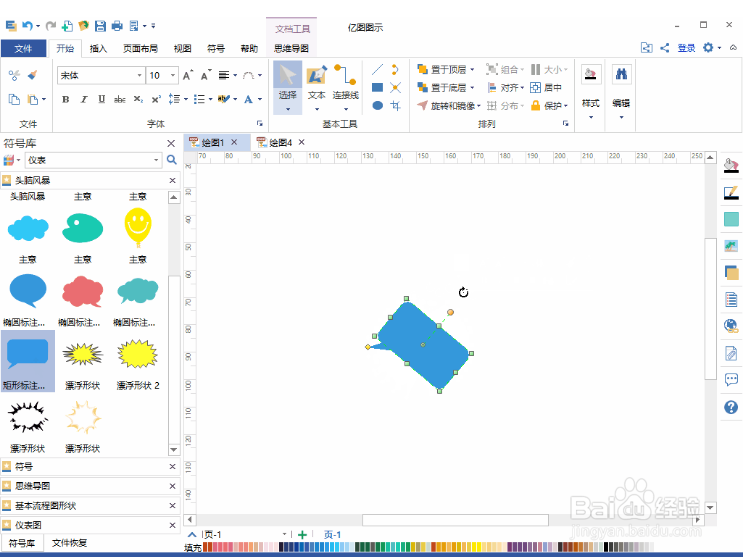Open the font size dropdown
This screenshot has height=557, width=743.
click(x=173, y=75)
